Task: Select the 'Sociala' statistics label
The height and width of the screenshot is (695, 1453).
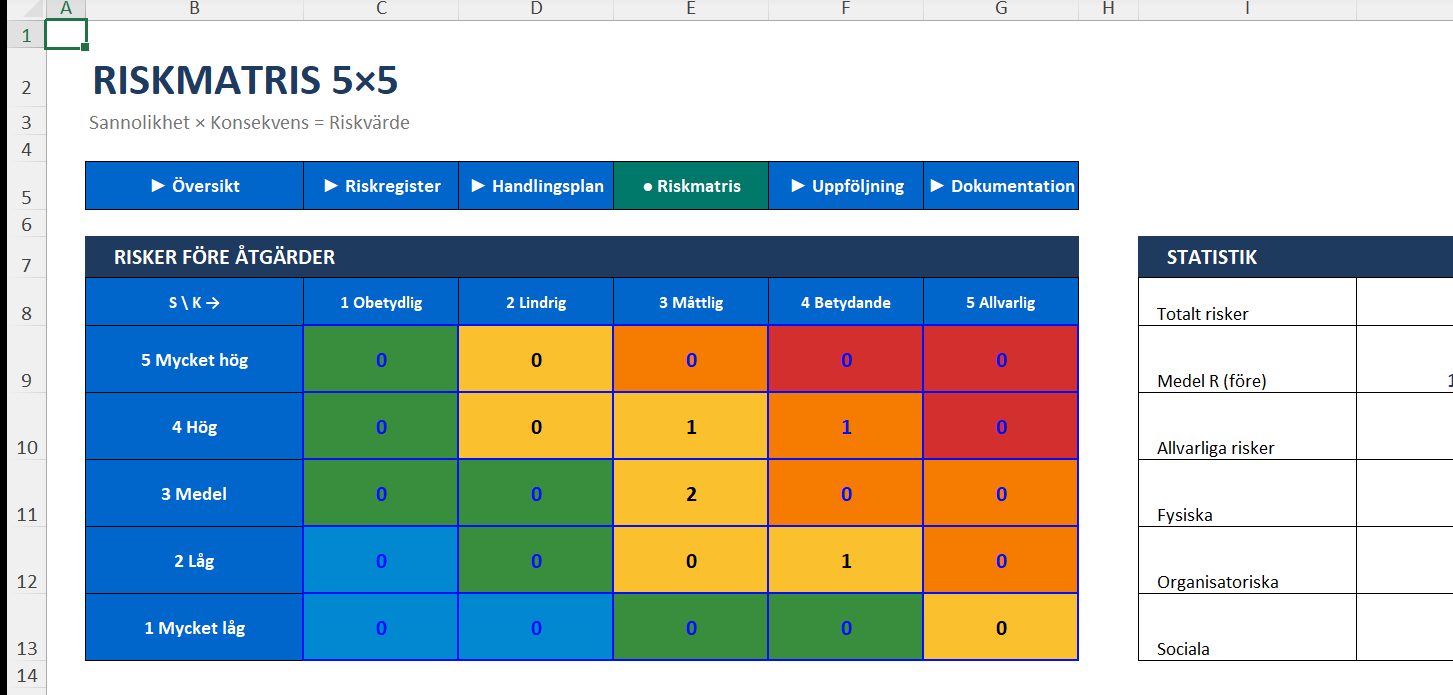Action: click(x=1247, y=627)
